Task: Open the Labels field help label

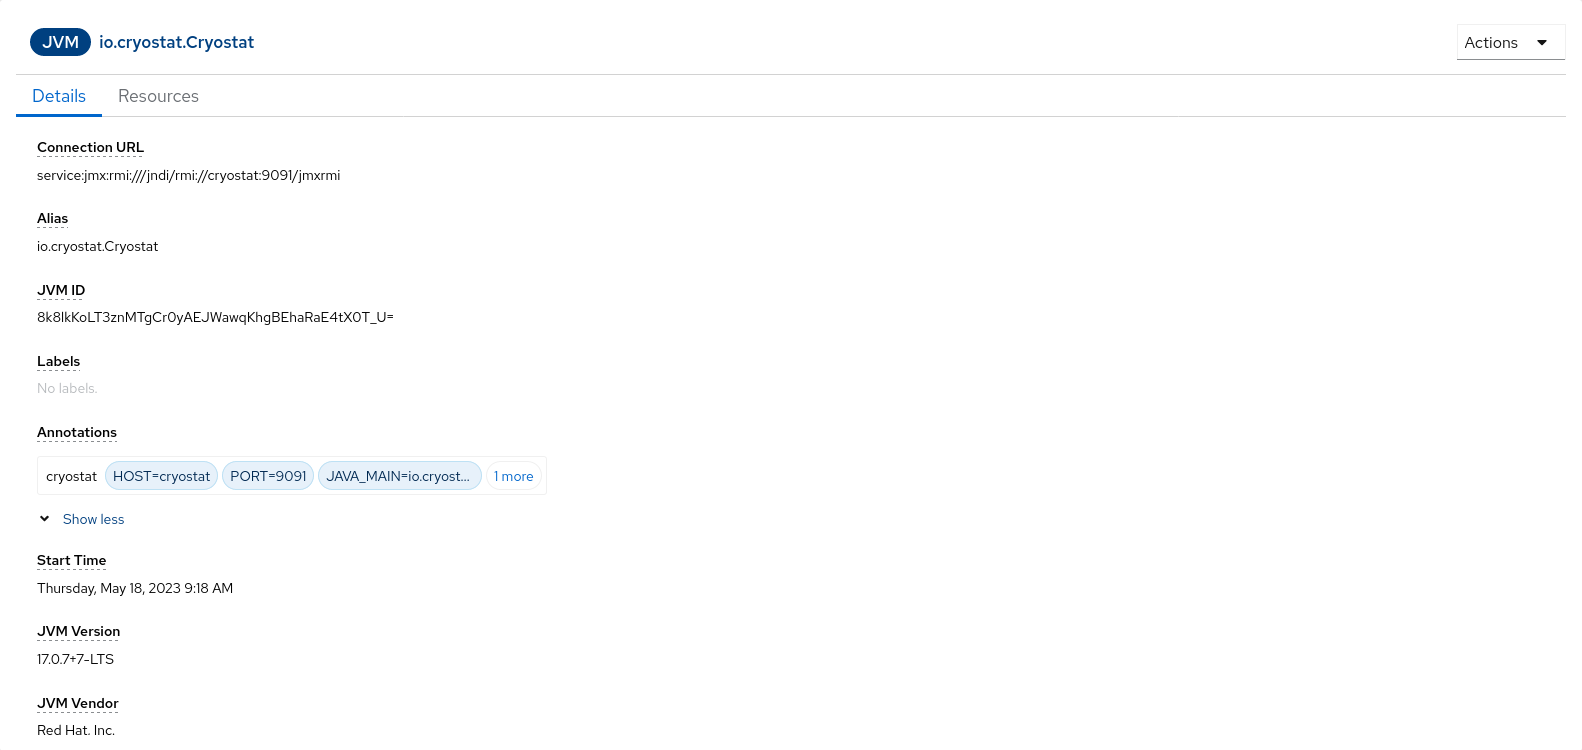Action: click(58, 361)
